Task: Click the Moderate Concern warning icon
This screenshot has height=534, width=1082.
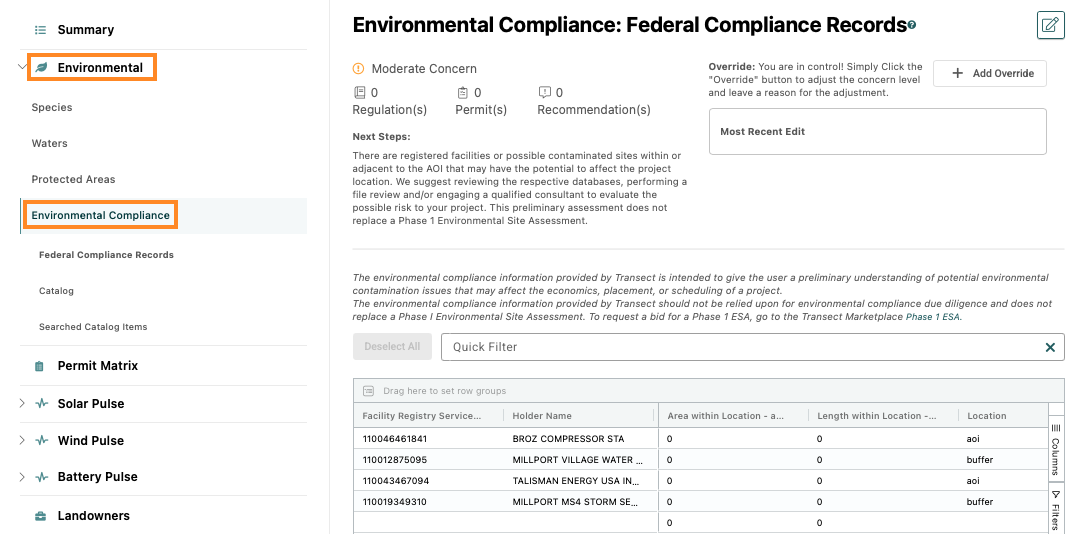Action: (x=358, y=68)
